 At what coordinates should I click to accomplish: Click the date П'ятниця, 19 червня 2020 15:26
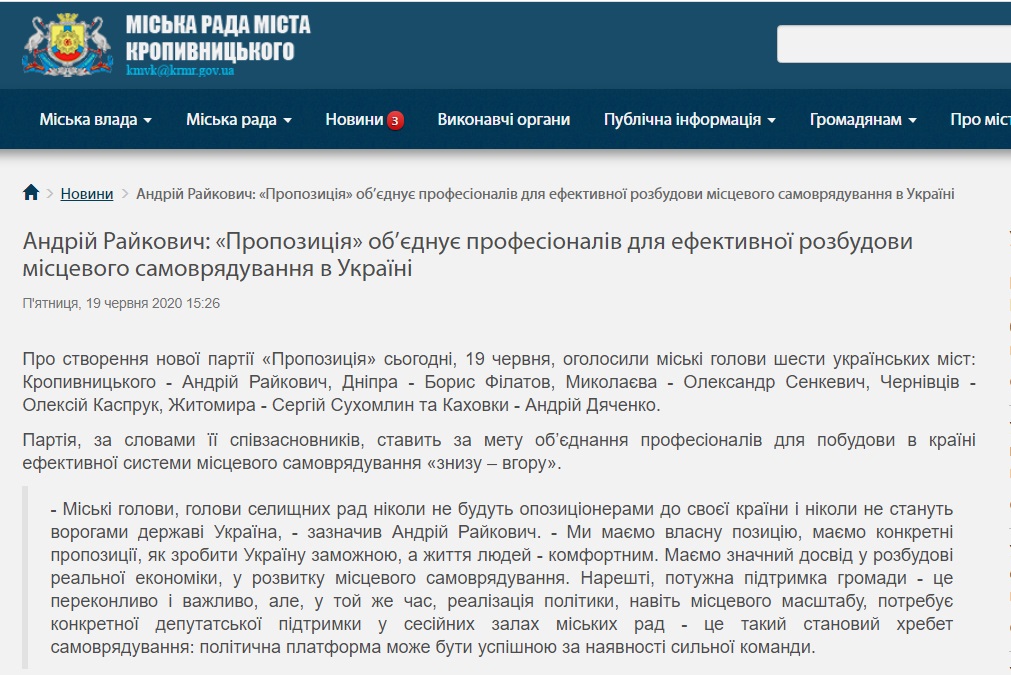(x=121, y=303)
